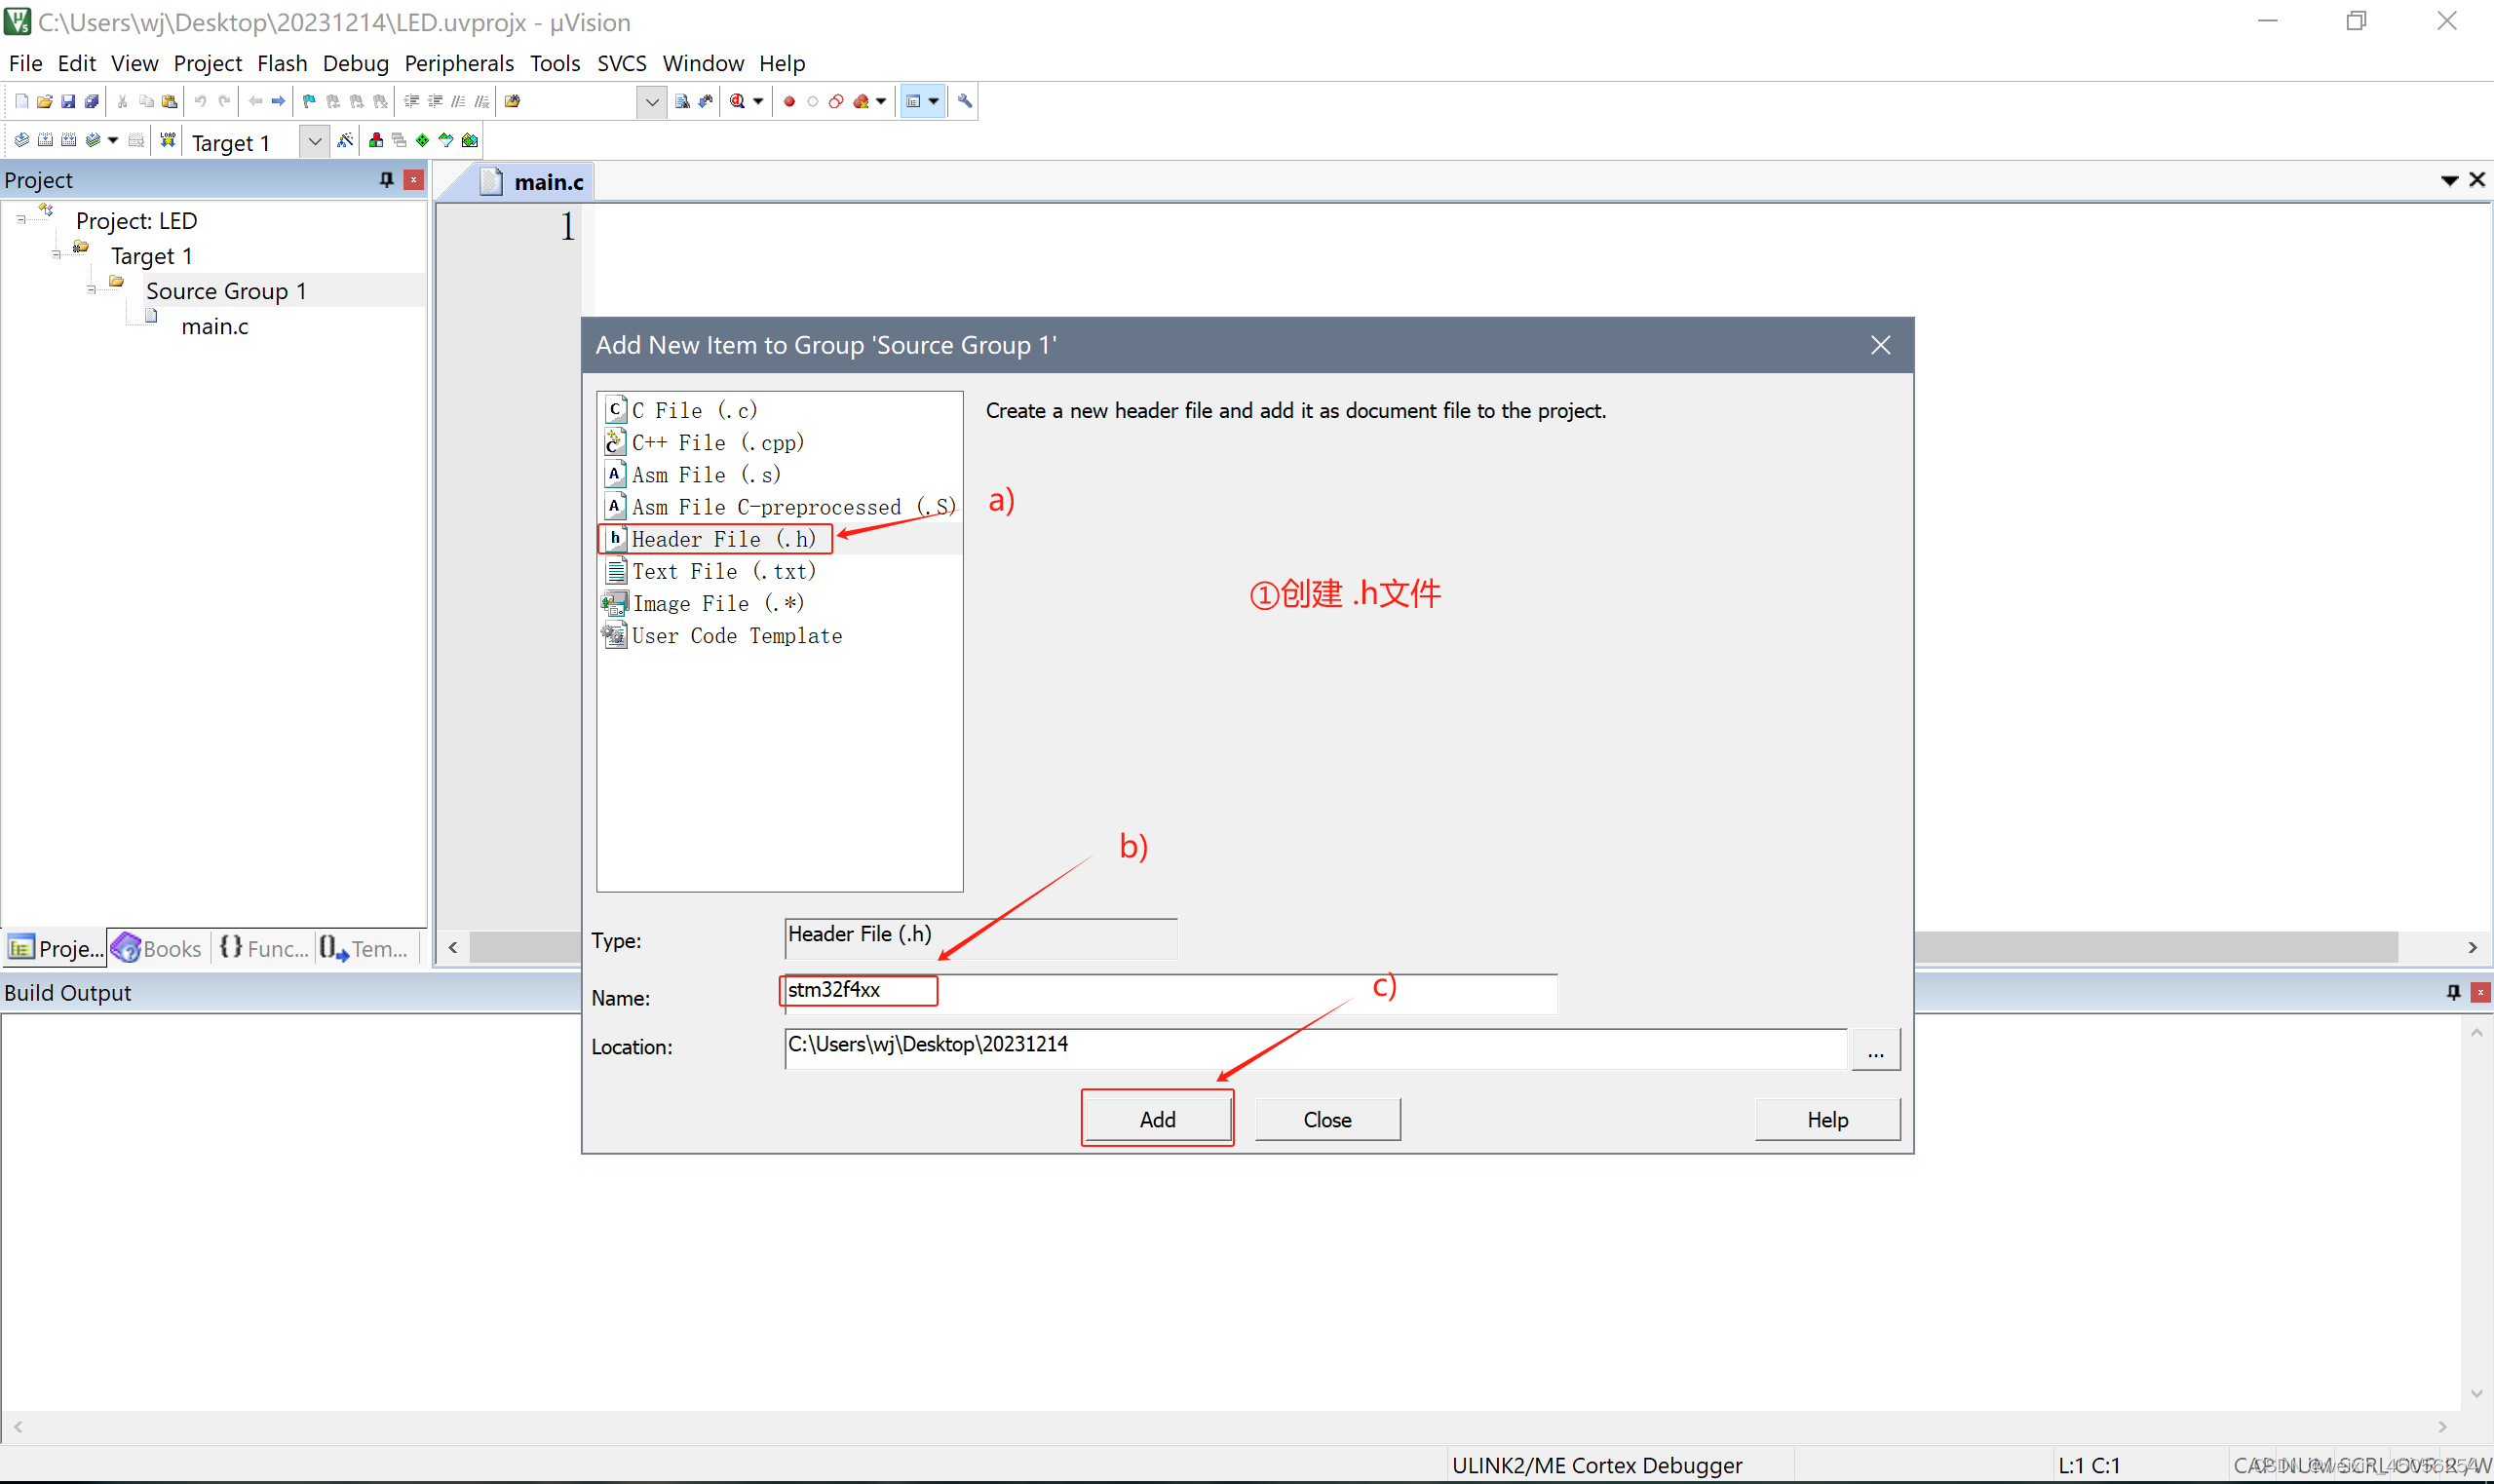Switch to the Functions panel tab
The height and width of the screenshot is (1484, 2494).
tap(264, 948)
